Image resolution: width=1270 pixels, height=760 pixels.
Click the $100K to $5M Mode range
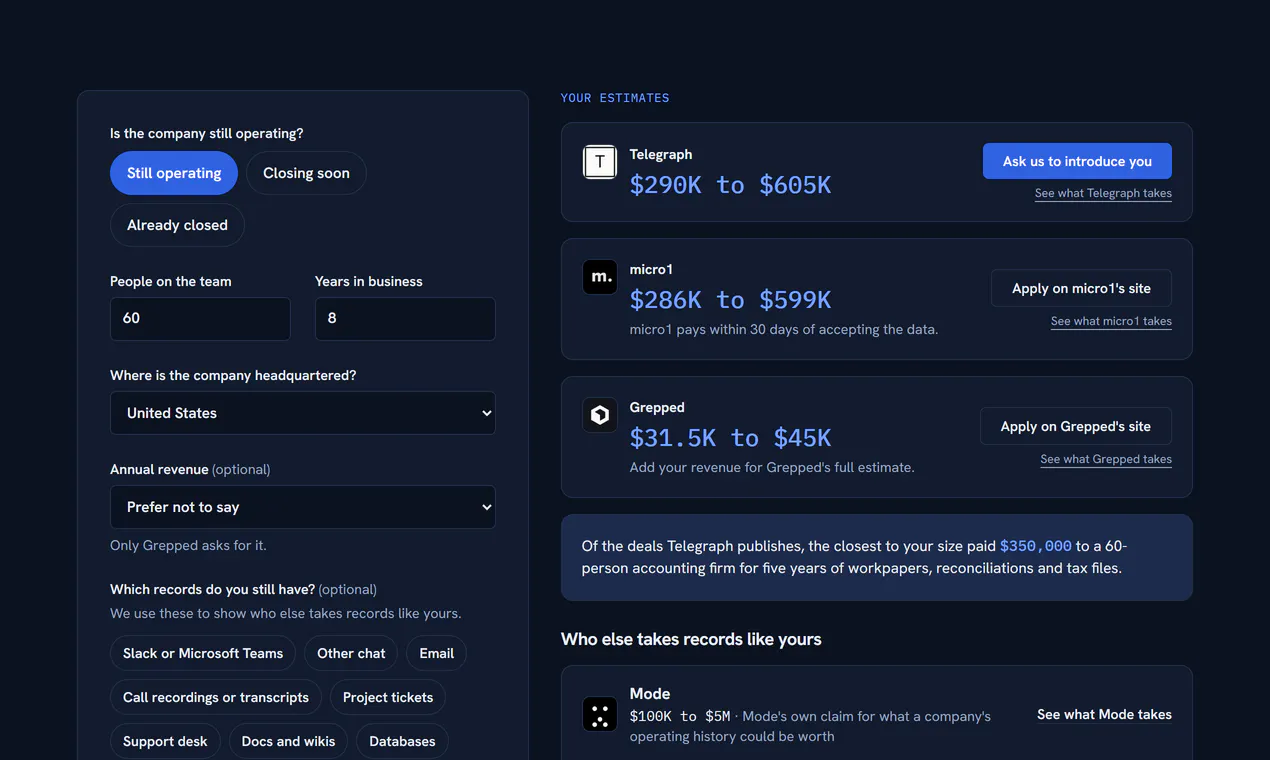(680, 716)
